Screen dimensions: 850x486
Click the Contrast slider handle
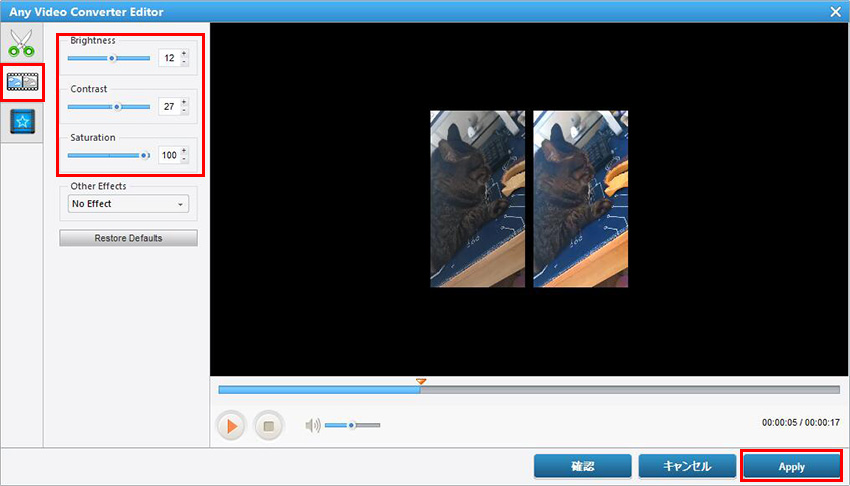117,106
